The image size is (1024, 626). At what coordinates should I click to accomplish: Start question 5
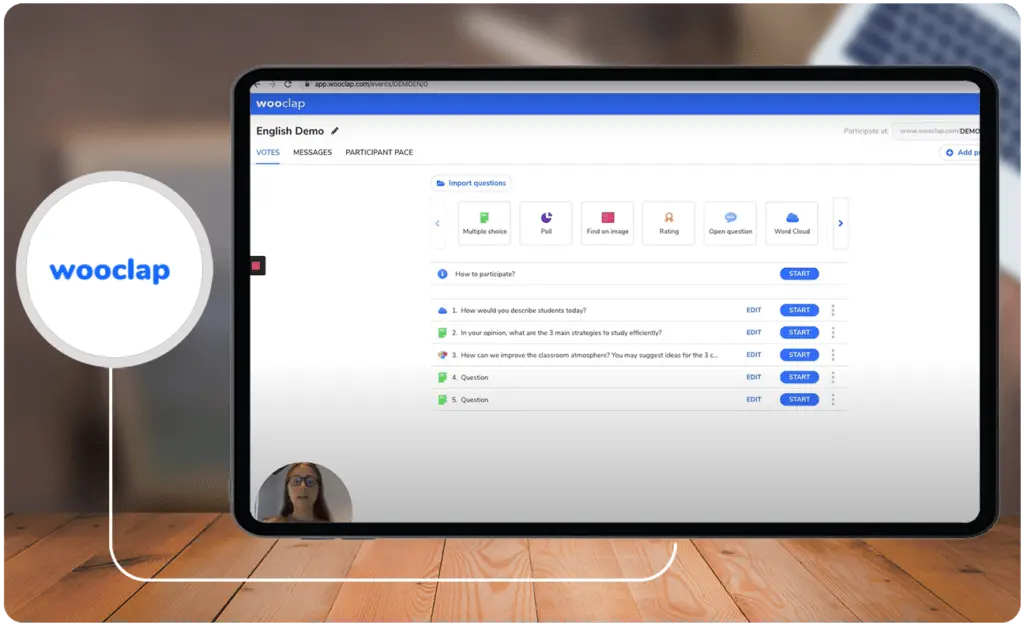(x=799, y=399)
